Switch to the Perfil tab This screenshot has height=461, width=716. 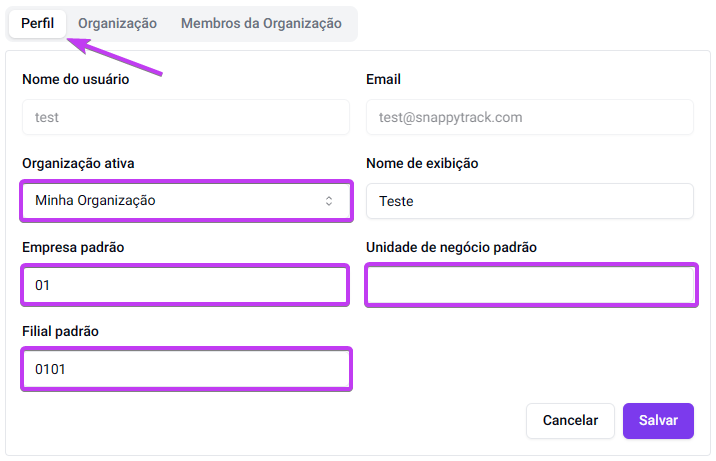pos(37,23)
